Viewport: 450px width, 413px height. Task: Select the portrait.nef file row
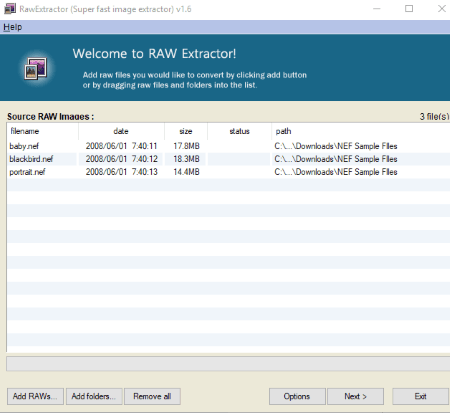pyautogui.click(x=228, y=172)
